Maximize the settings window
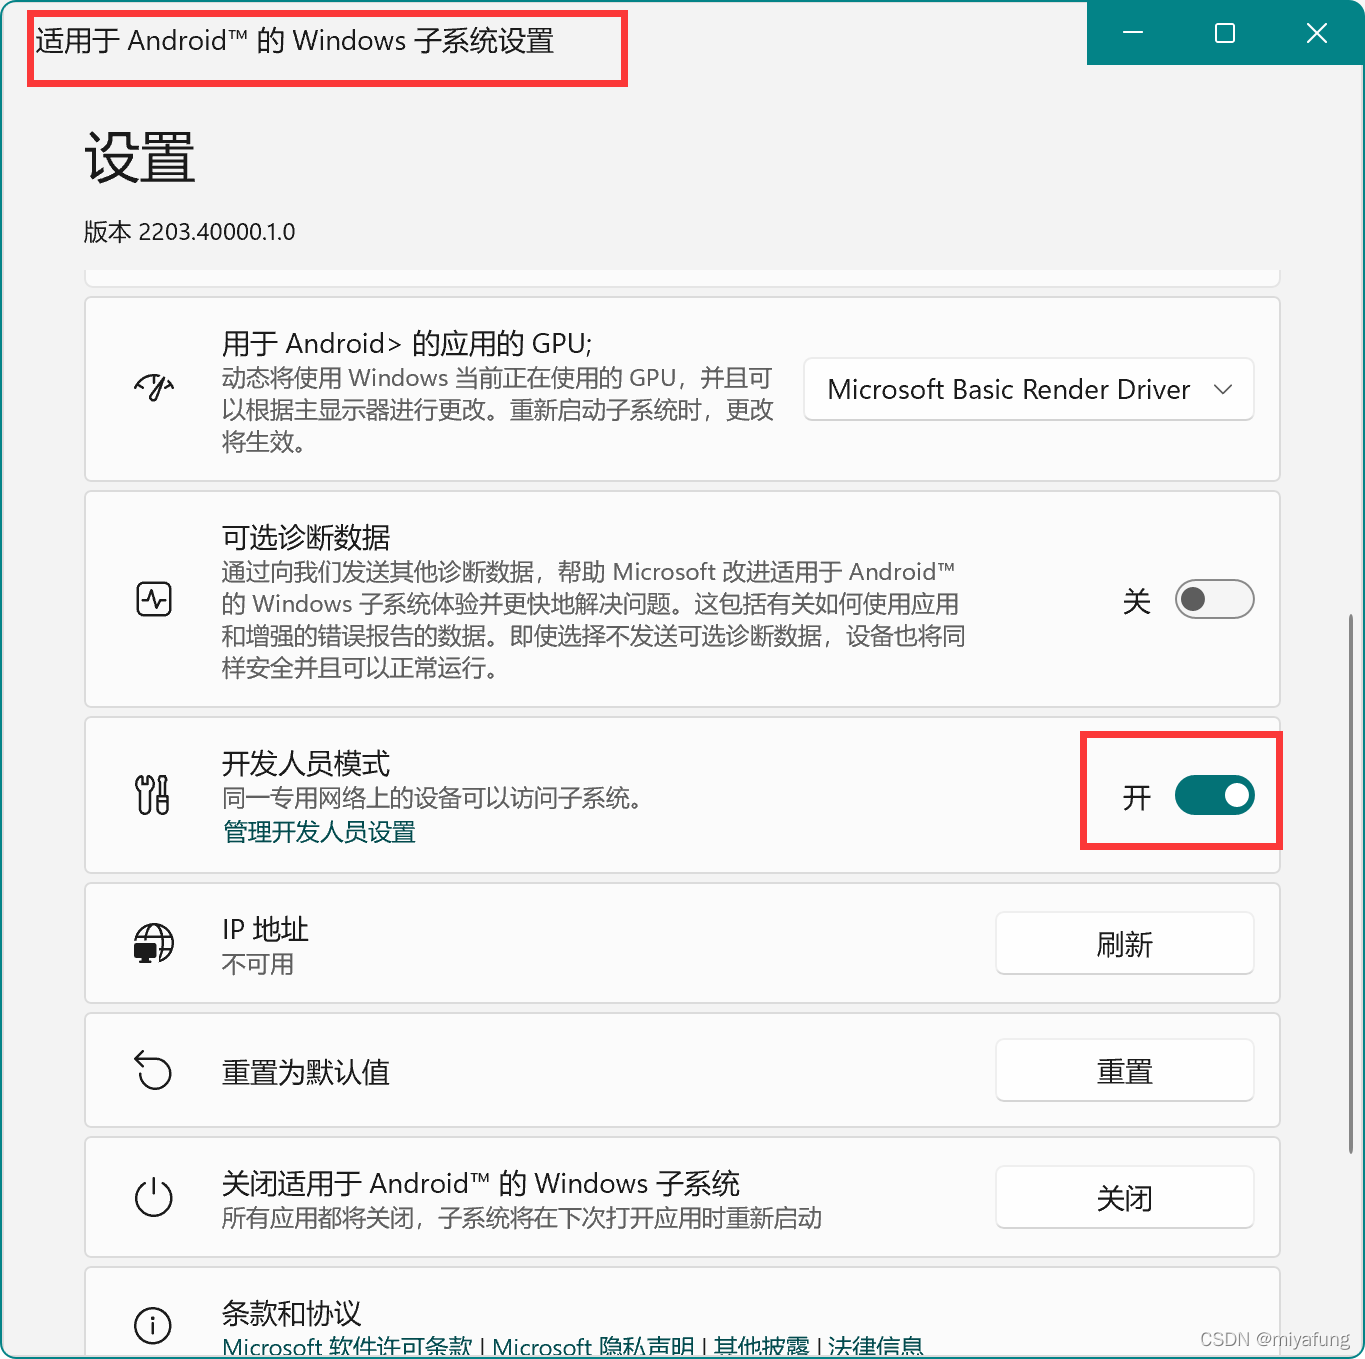Screen dimensions: 1365x1359 tap(1225, 33)
